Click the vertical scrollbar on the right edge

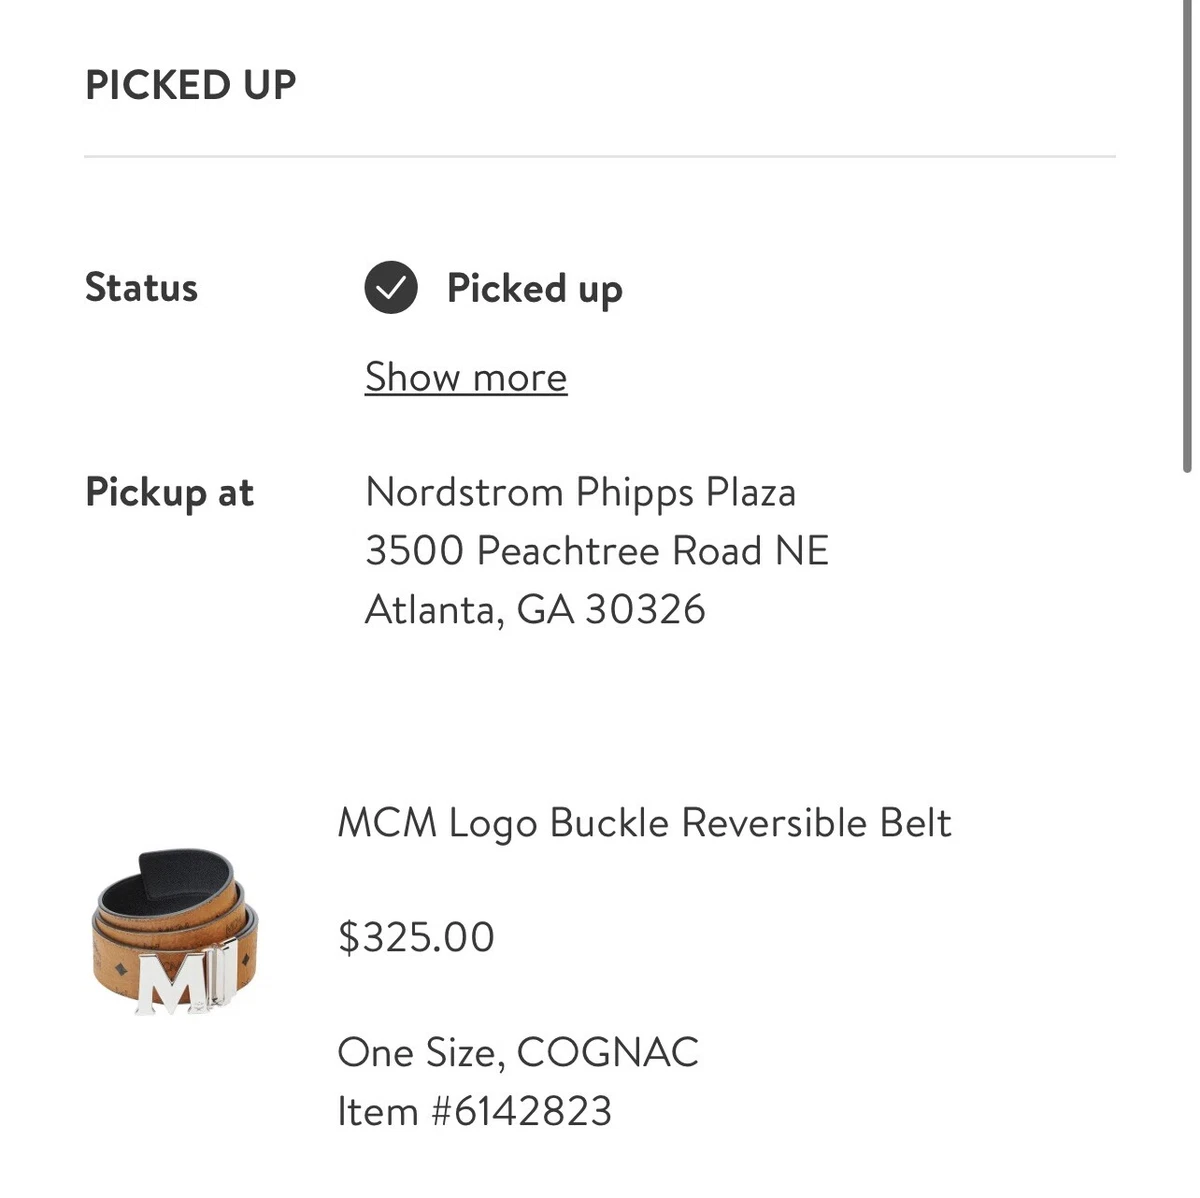(x=1186, y=235)
